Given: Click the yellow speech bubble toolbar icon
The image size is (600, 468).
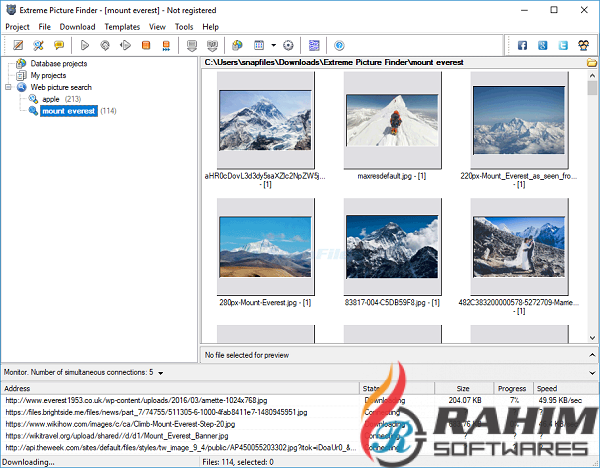Looking at the screenshot, I should pos(59,45).
